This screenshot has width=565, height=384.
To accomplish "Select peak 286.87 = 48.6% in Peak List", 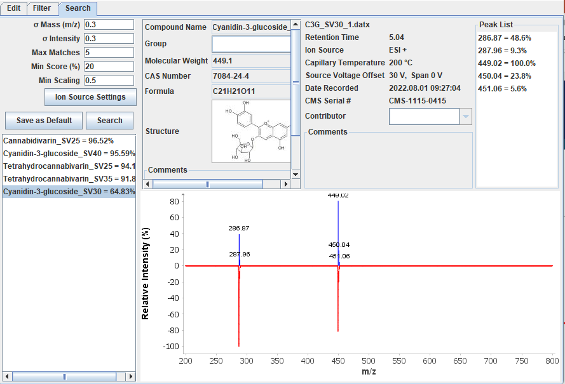I will coord(504,38).
